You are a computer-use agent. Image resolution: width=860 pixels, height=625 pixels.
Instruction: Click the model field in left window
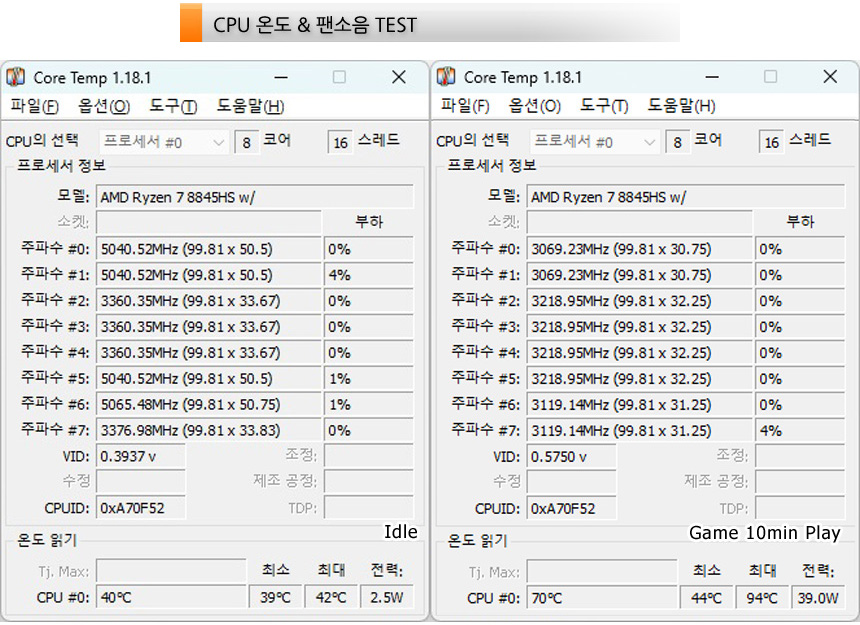(x=254, y=196)
